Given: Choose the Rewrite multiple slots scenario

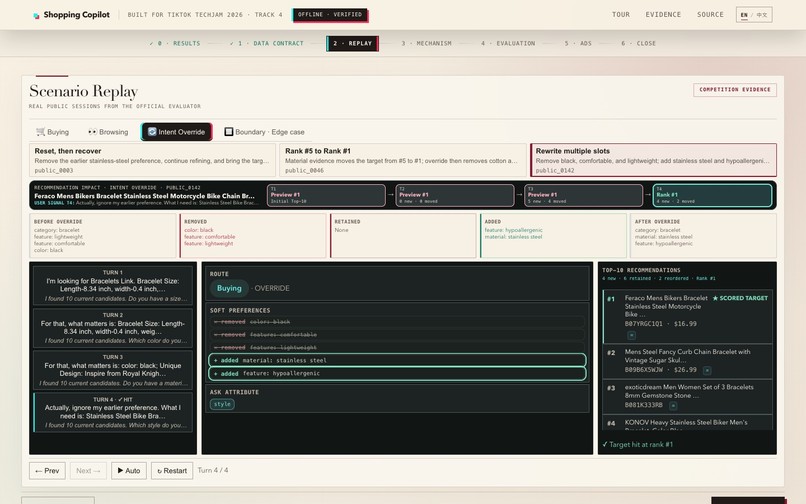Looking at the screenshot, I should click(653, 160).
